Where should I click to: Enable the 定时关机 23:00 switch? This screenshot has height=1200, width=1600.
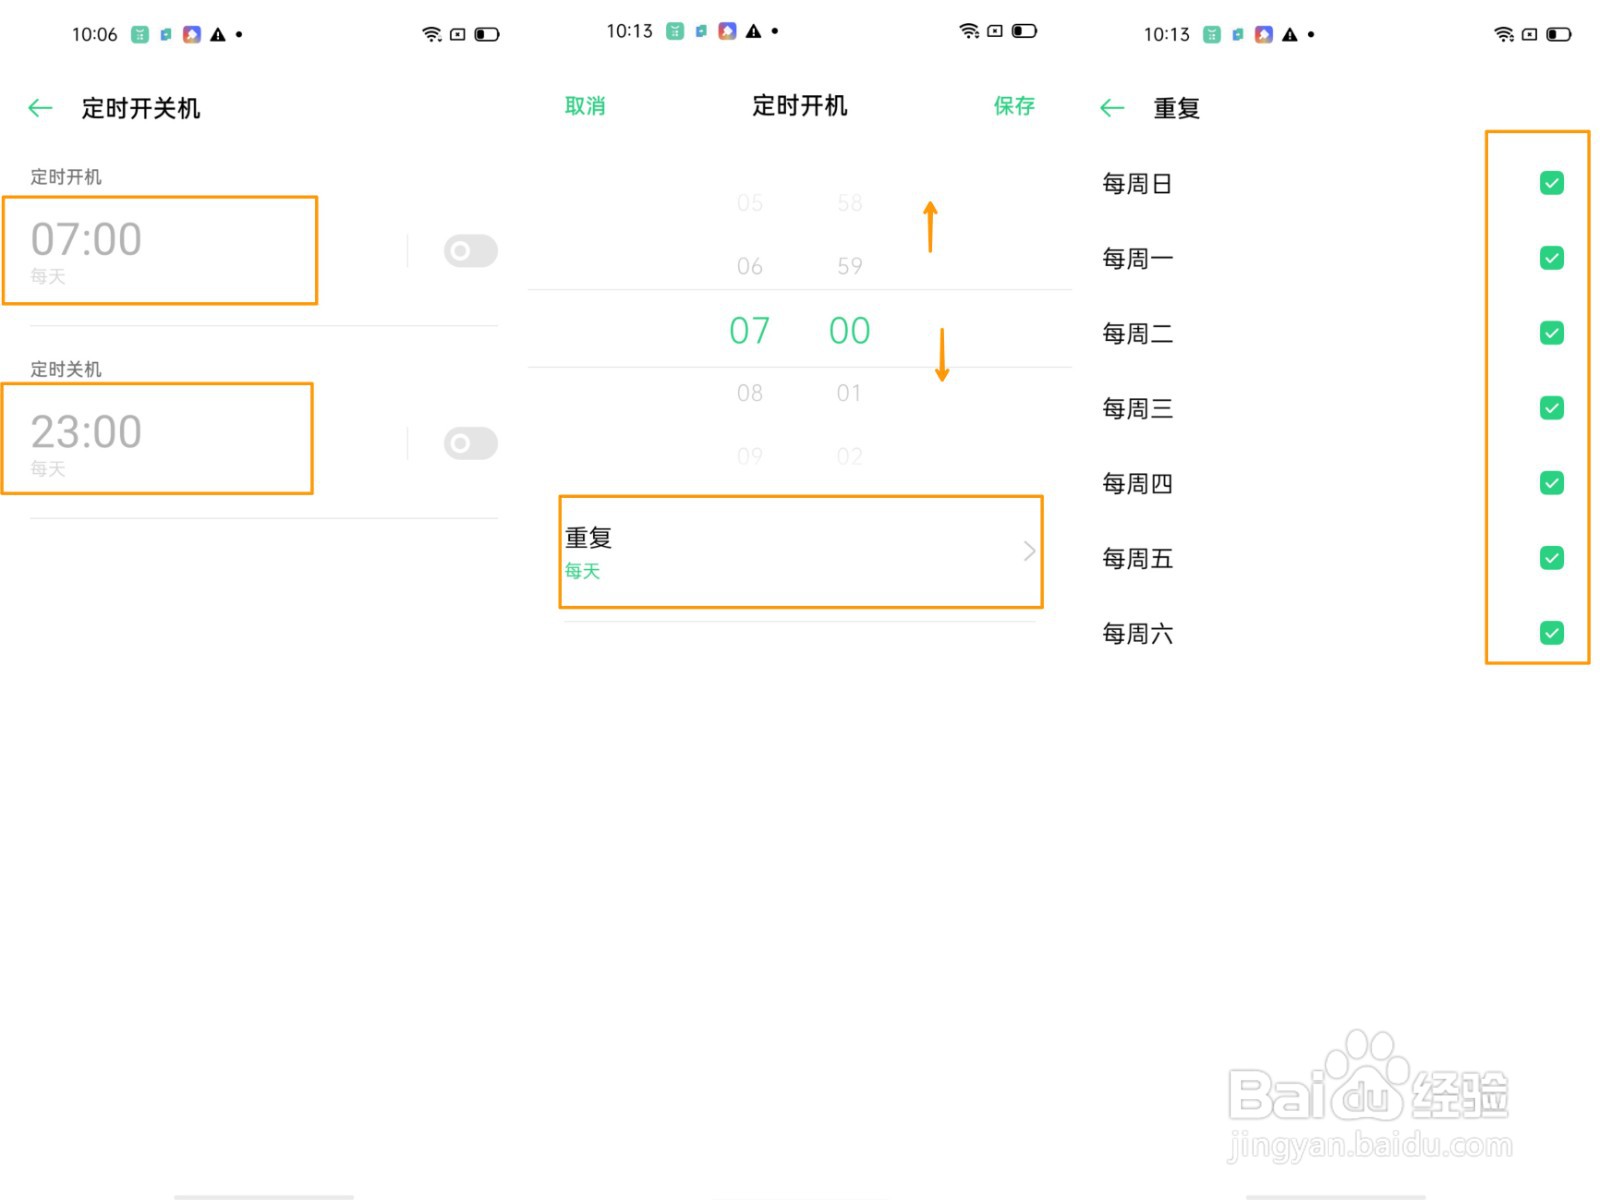pos(471,443)
